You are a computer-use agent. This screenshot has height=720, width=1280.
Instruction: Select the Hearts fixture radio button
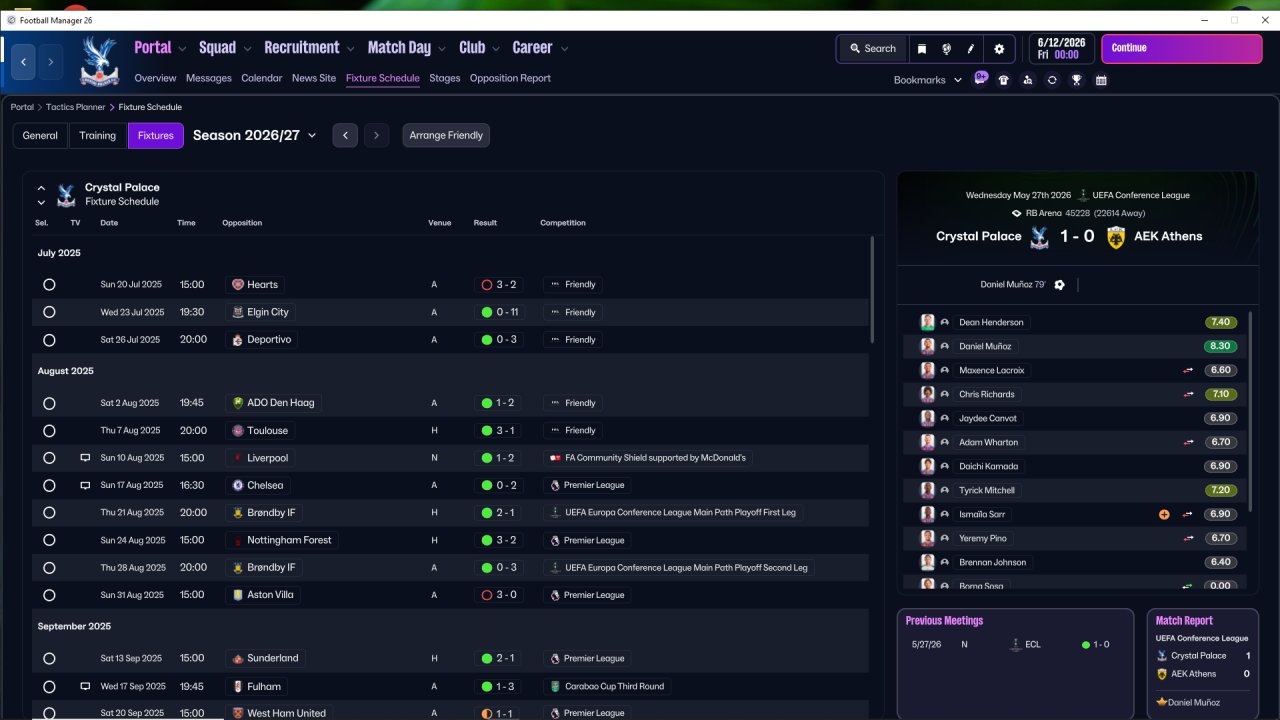click(x=49, y=285)
